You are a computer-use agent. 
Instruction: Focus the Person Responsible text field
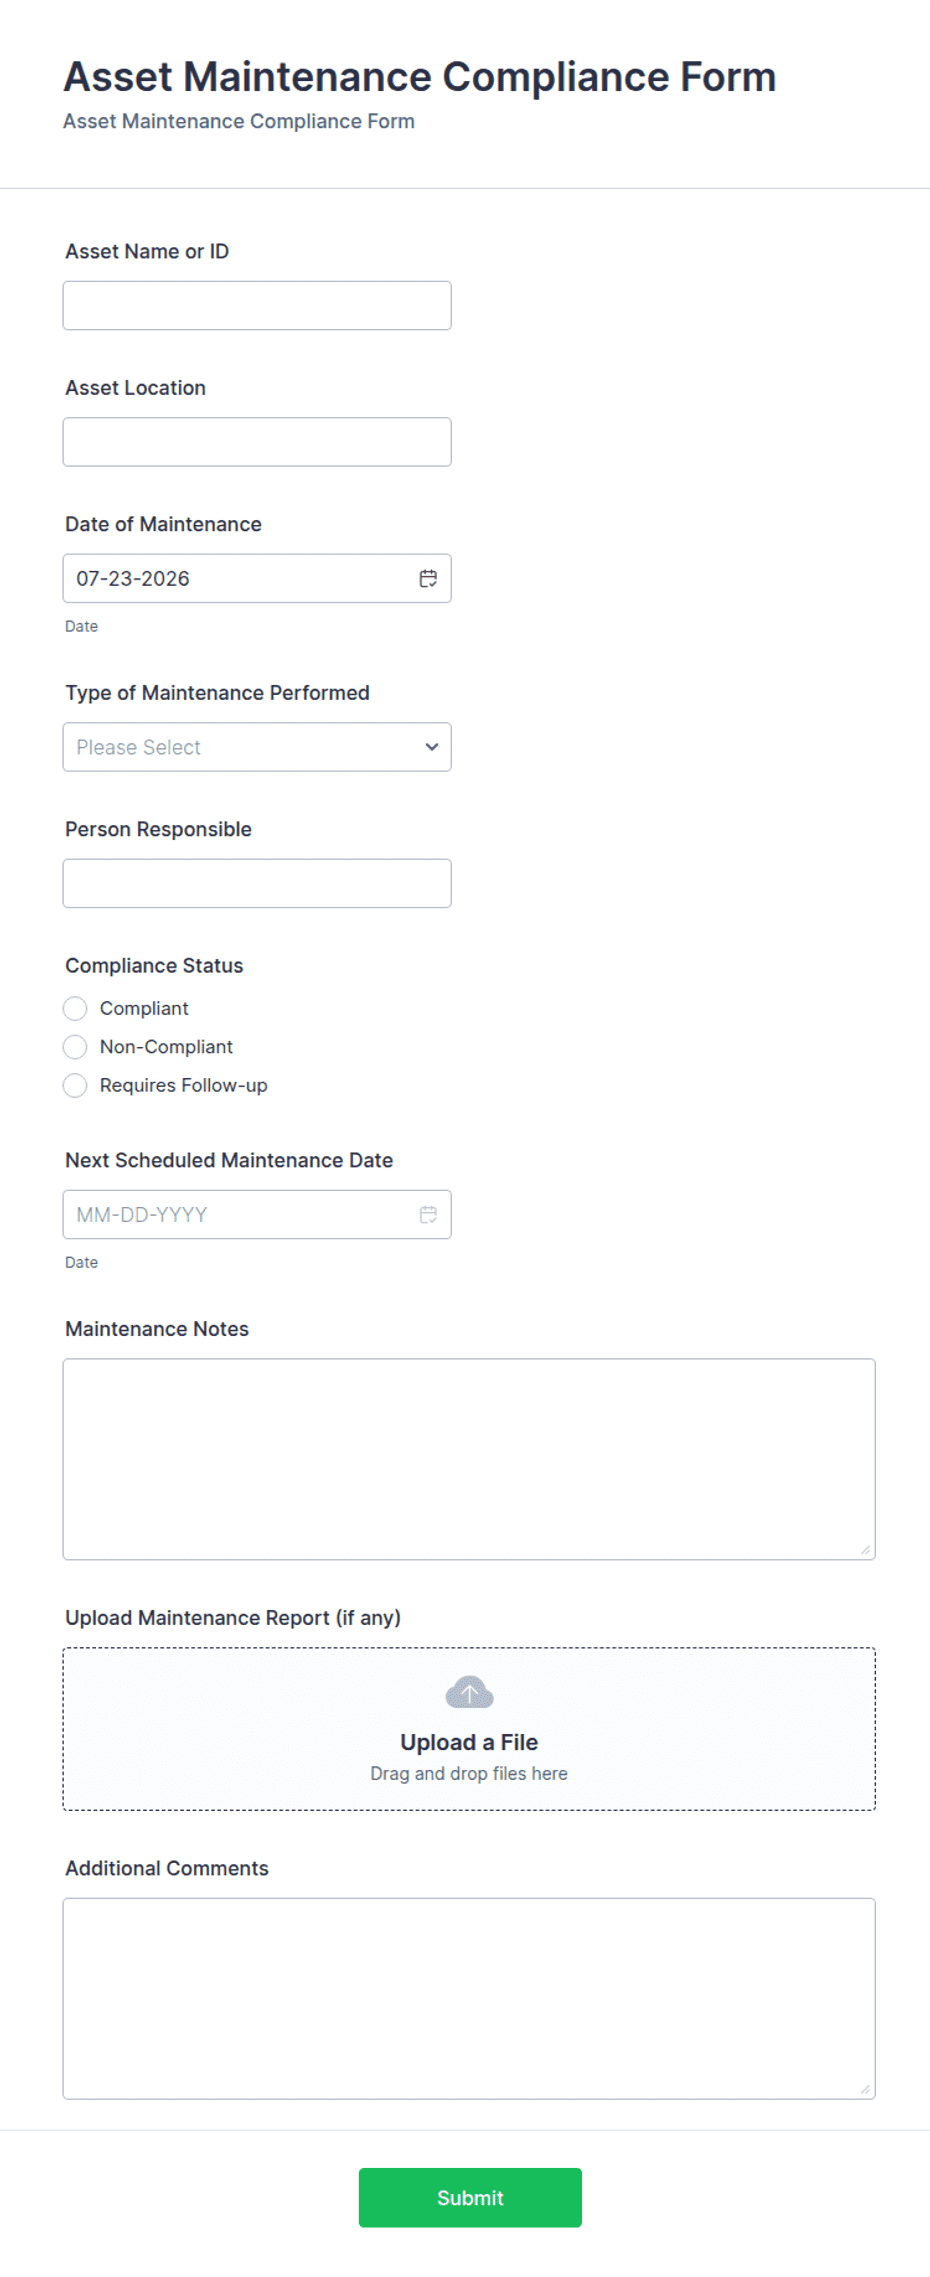(x=257, y=883)
